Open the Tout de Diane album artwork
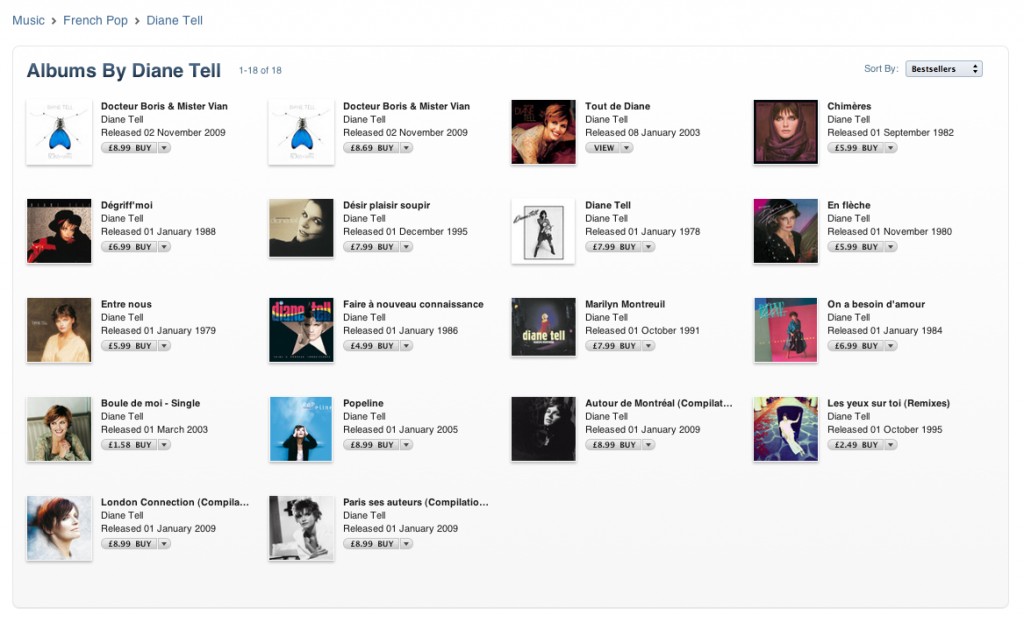This screenshot has width=1024, height=622. (543, 132)
